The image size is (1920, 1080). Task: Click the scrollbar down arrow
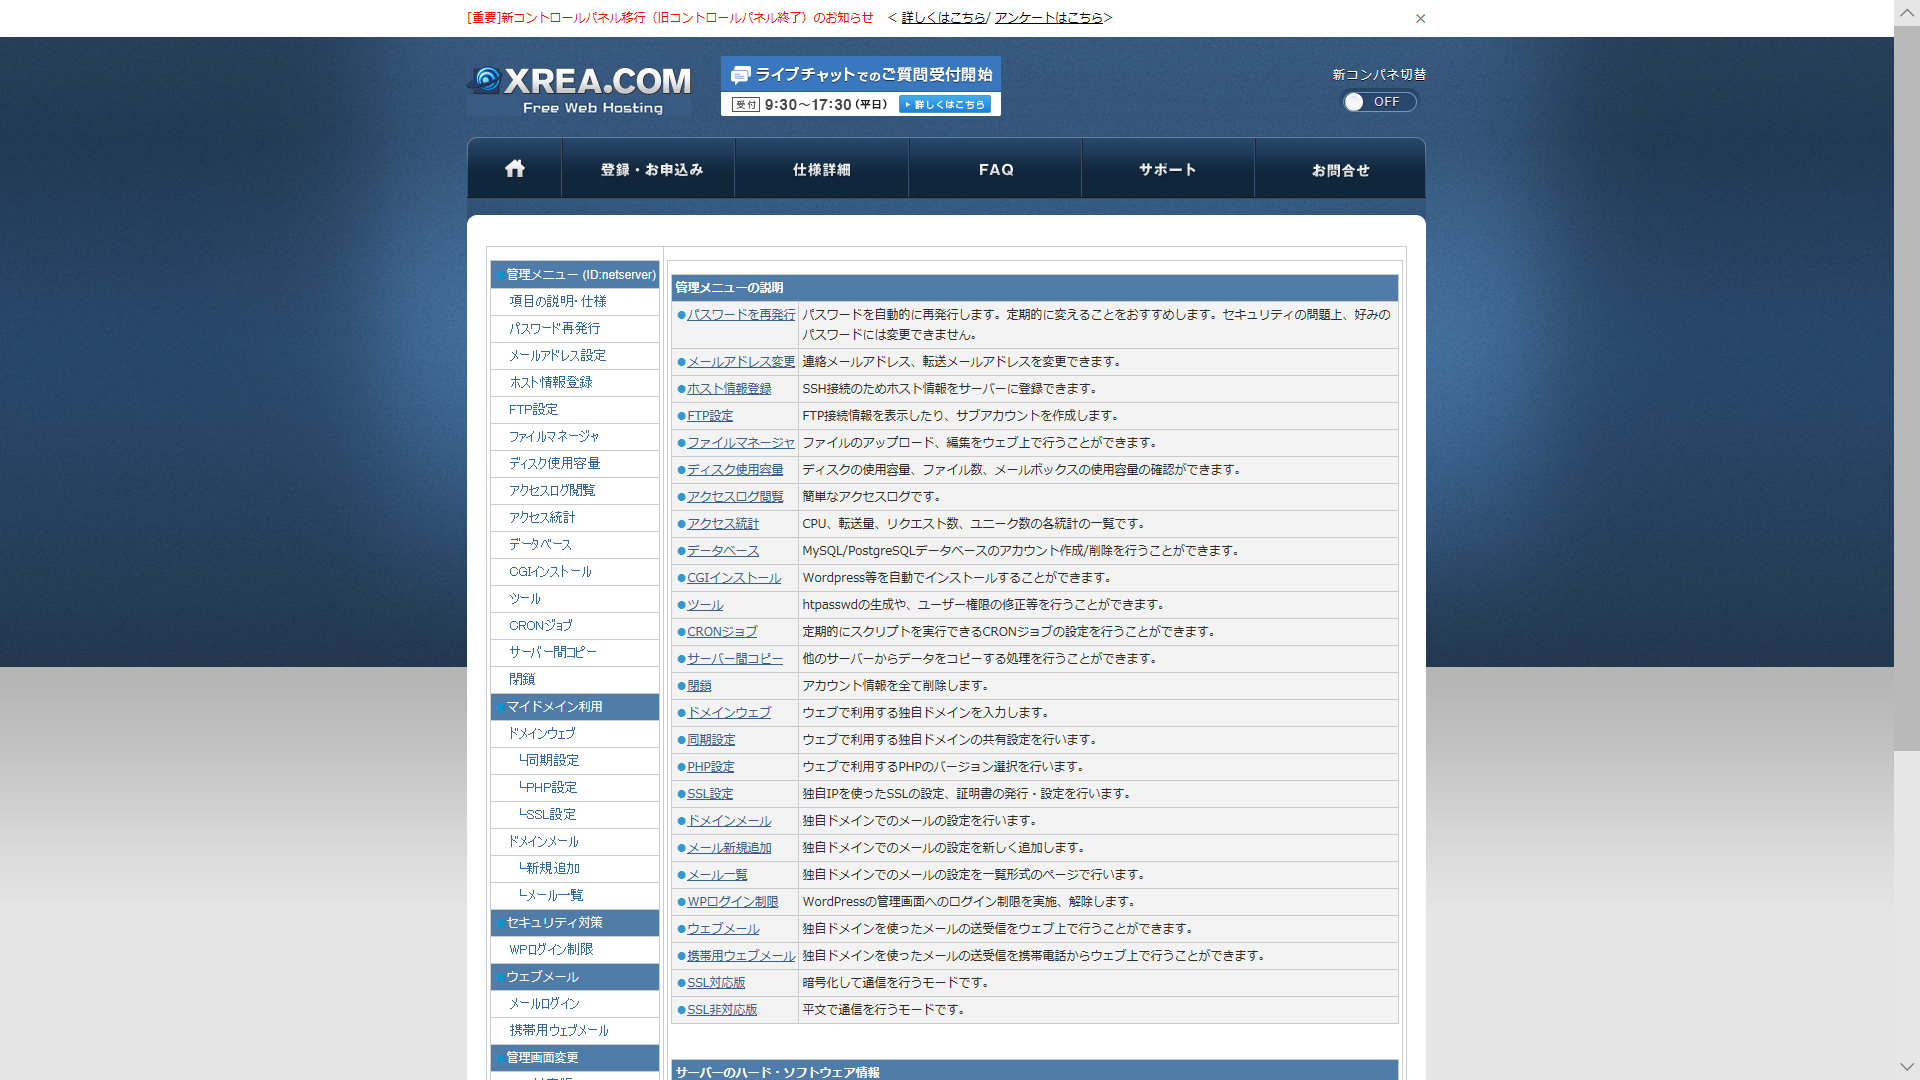pyautogui.click(x=1906, y=1067)
